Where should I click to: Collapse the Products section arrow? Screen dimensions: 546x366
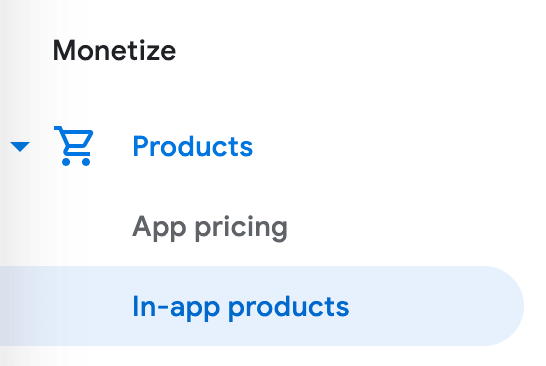pos(20,146)
